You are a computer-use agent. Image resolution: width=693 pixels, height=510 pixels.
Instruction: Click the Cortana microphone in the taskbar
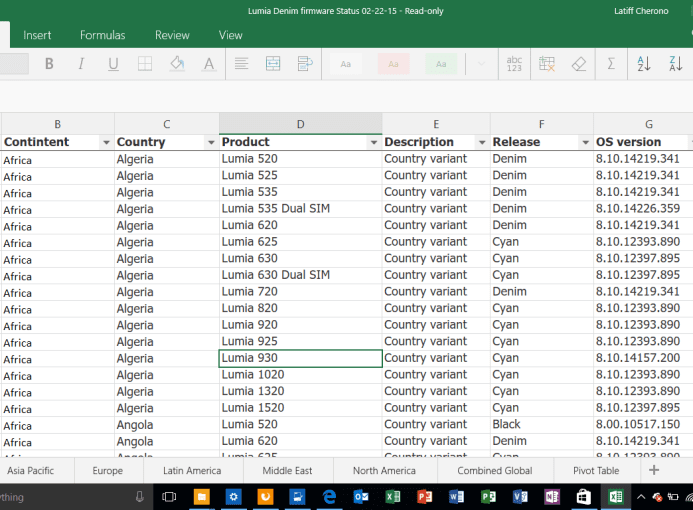pyautogui.click(x=140, y=497)
